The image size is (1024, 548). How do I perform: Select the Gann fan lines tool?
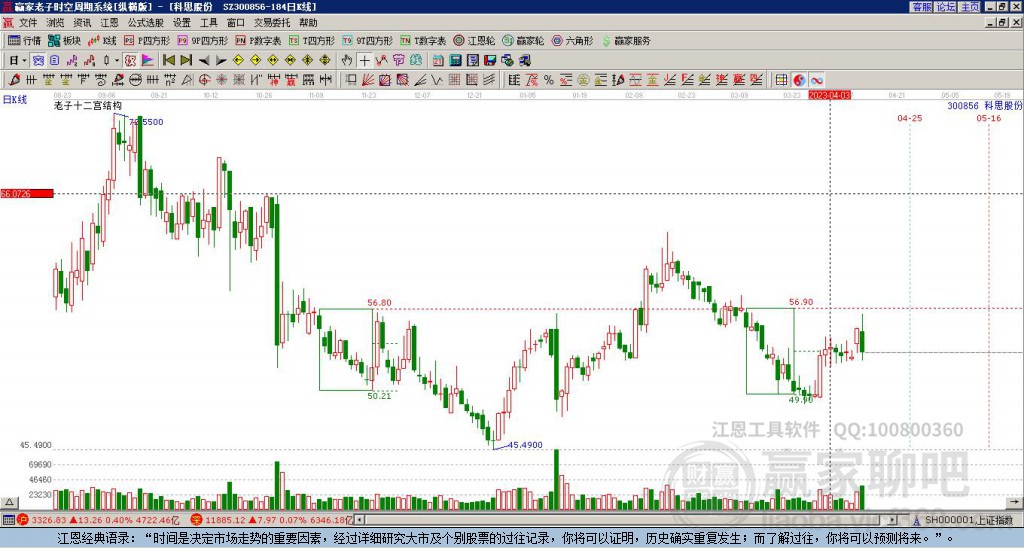coord(368,80)
